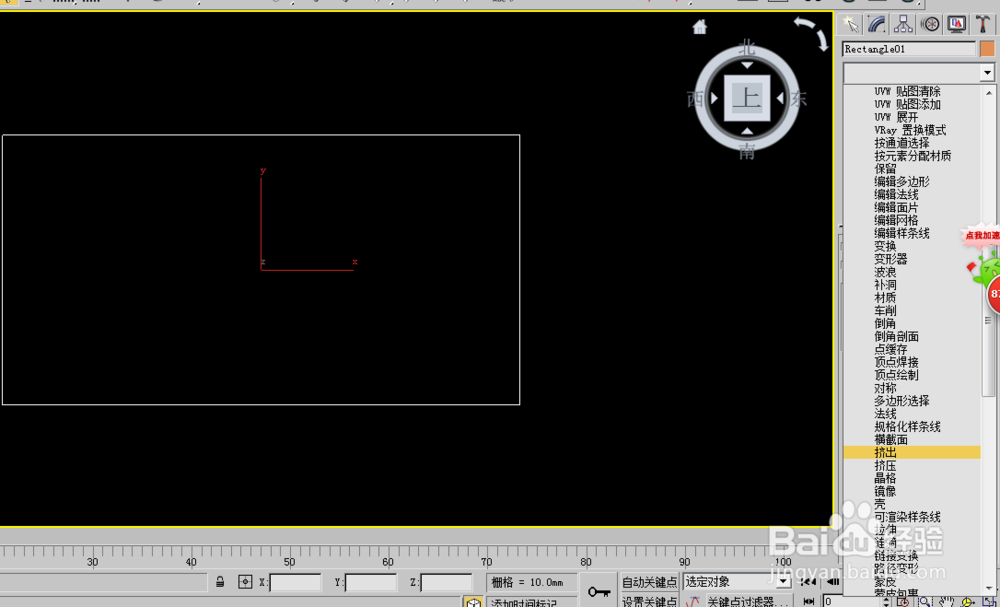Viewport: 1000px width, 607px height.
Task: Click the Z coordinate input field
Action: pos(446,582)
